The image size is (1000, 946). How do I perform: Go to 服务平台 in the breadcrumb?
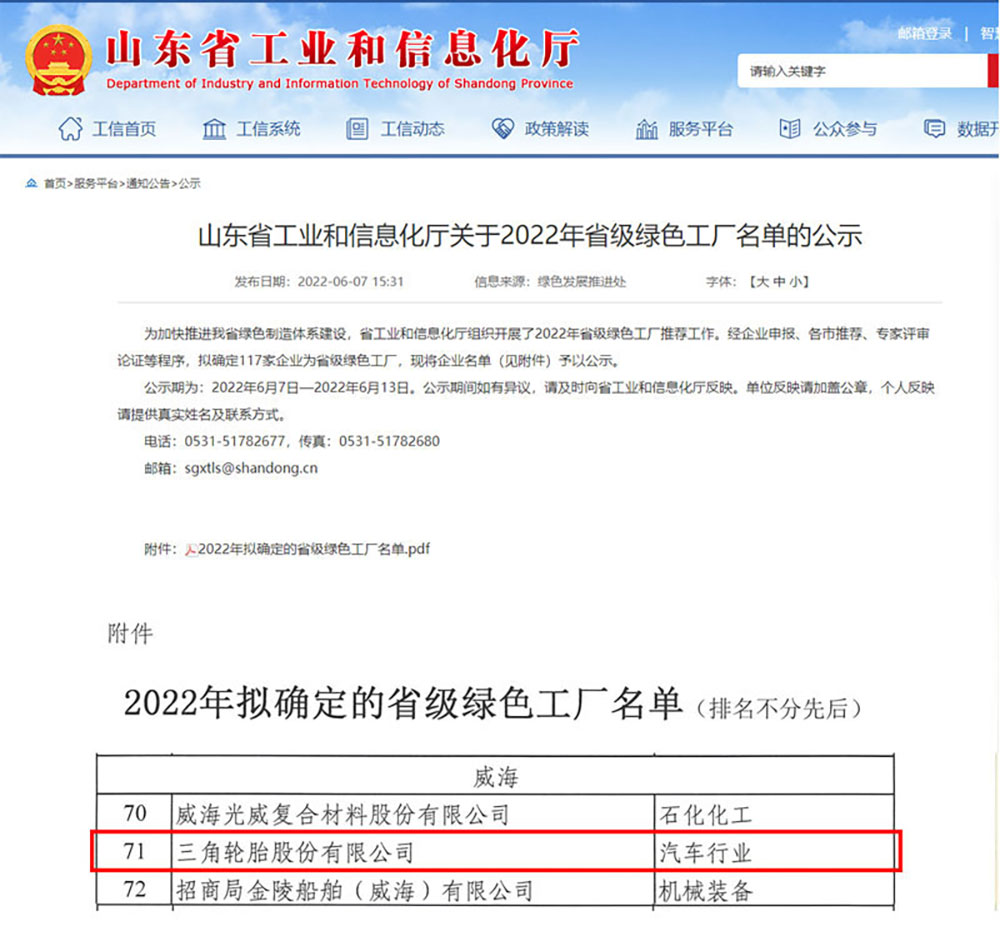[x=96, y=184]
